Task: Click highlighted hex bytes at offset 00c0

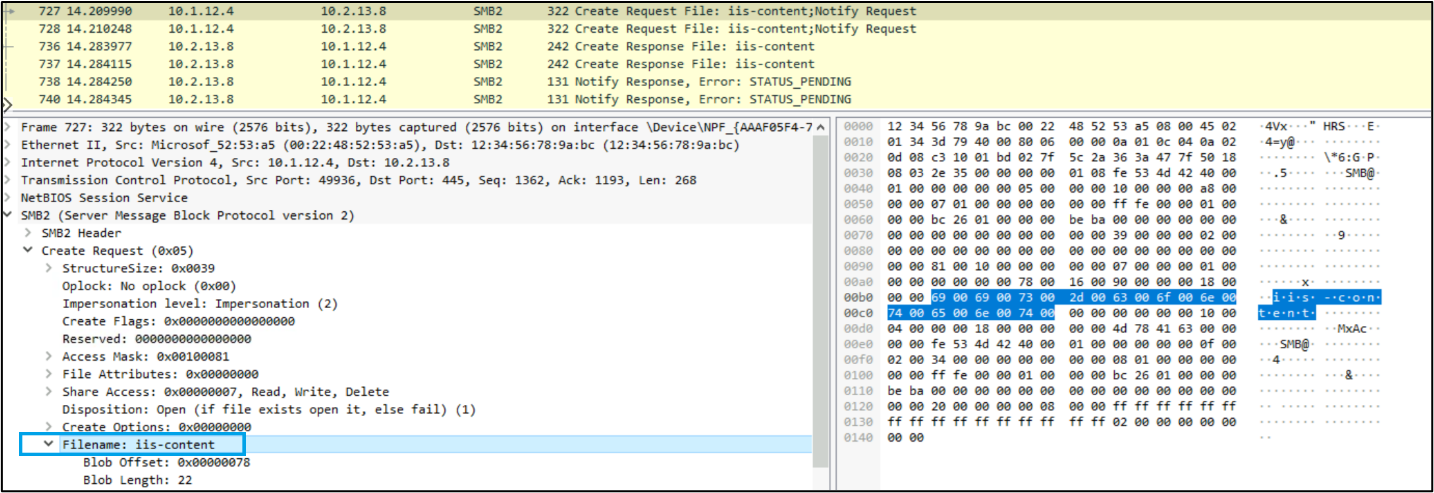Action: [970, 313]
